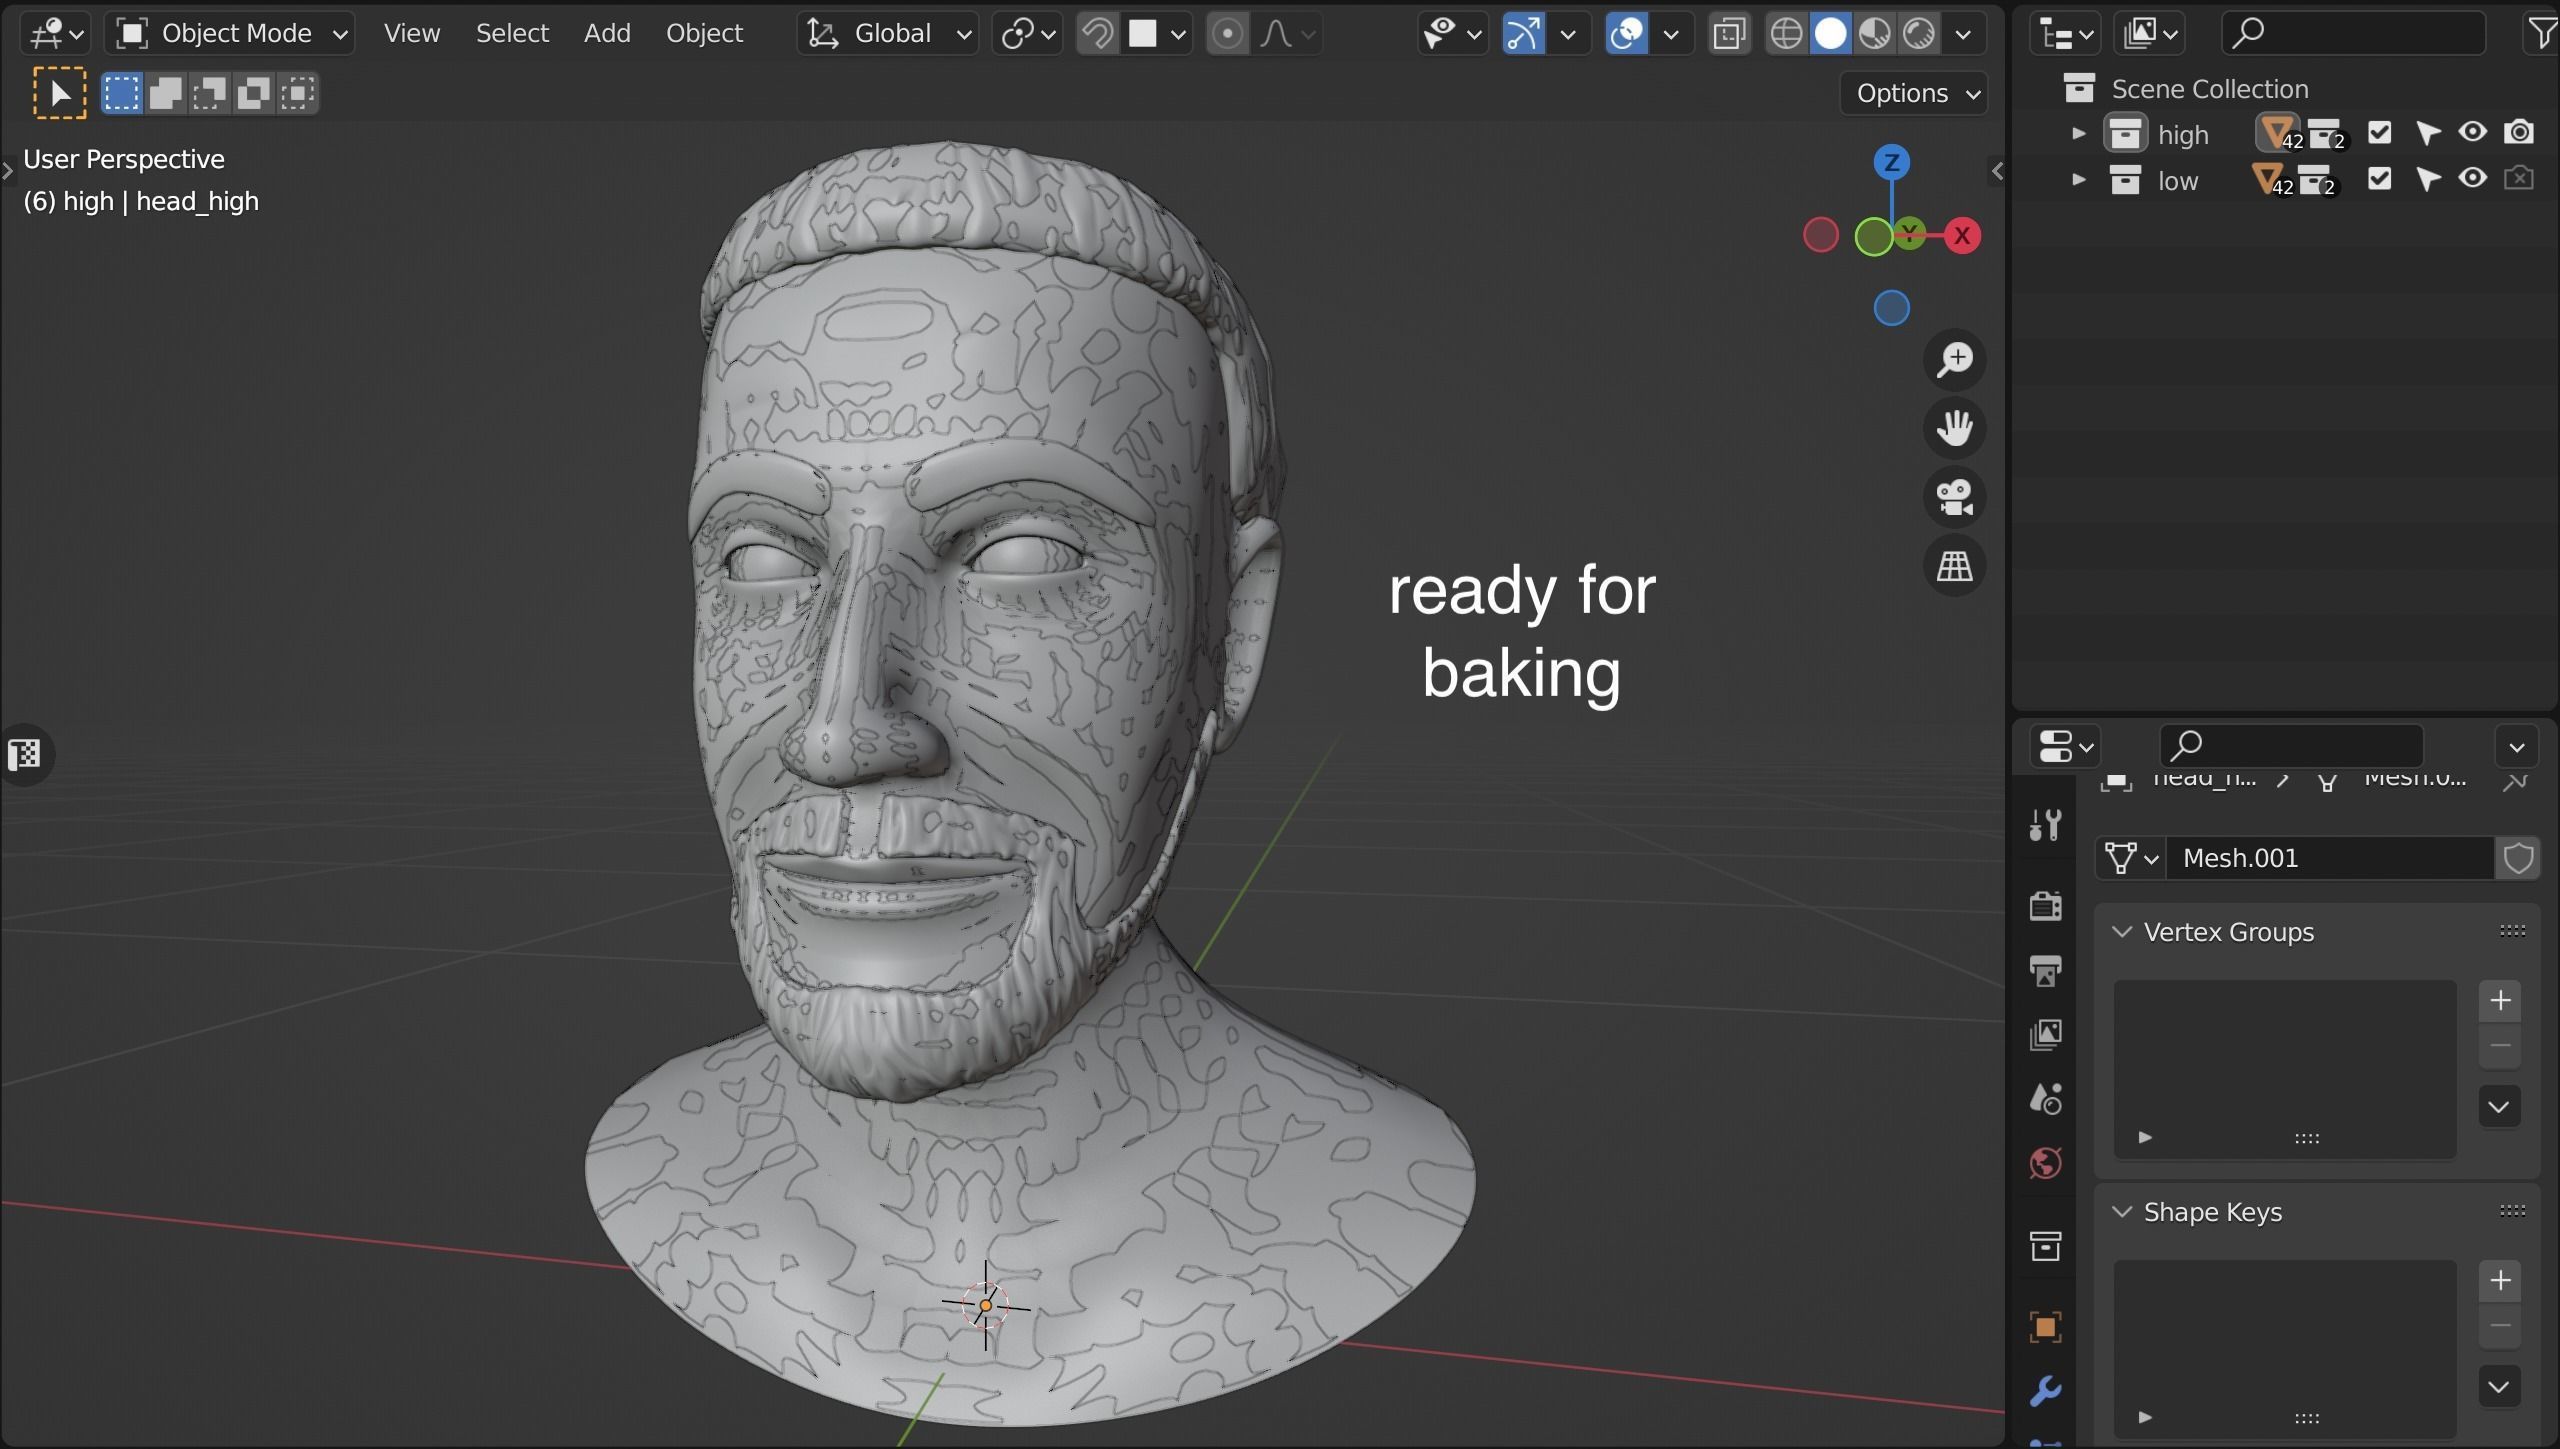Toggle X-ray show icon
2560x1449 pixels.
point(1729,34)
